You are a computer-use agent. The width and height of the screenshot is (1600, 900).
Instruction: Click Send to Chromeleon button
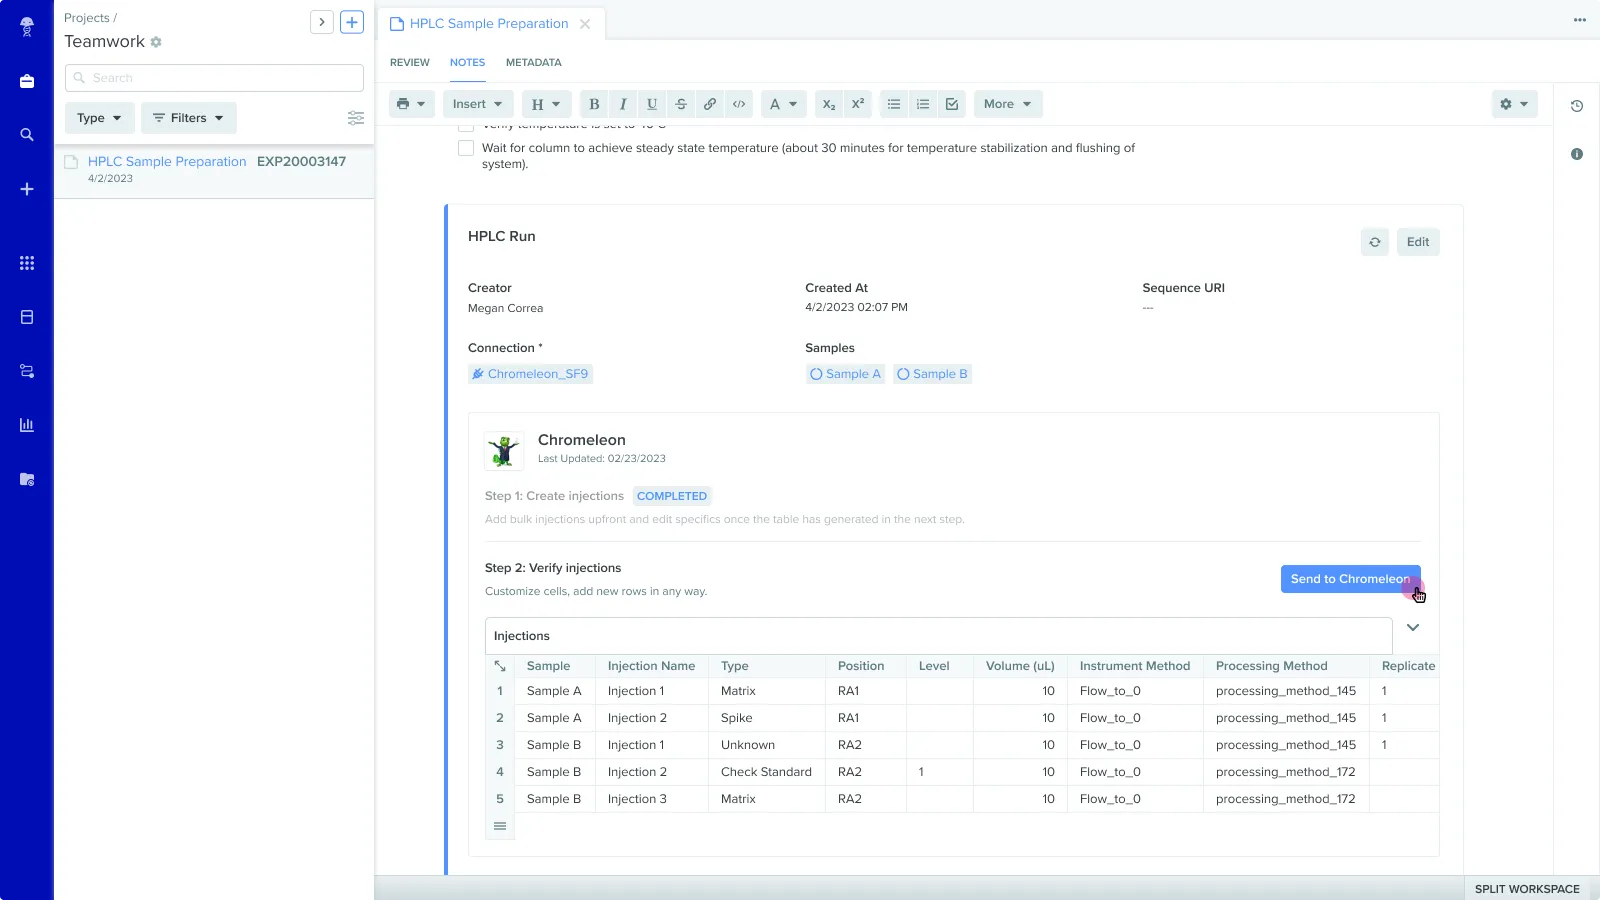point(1350,579)
